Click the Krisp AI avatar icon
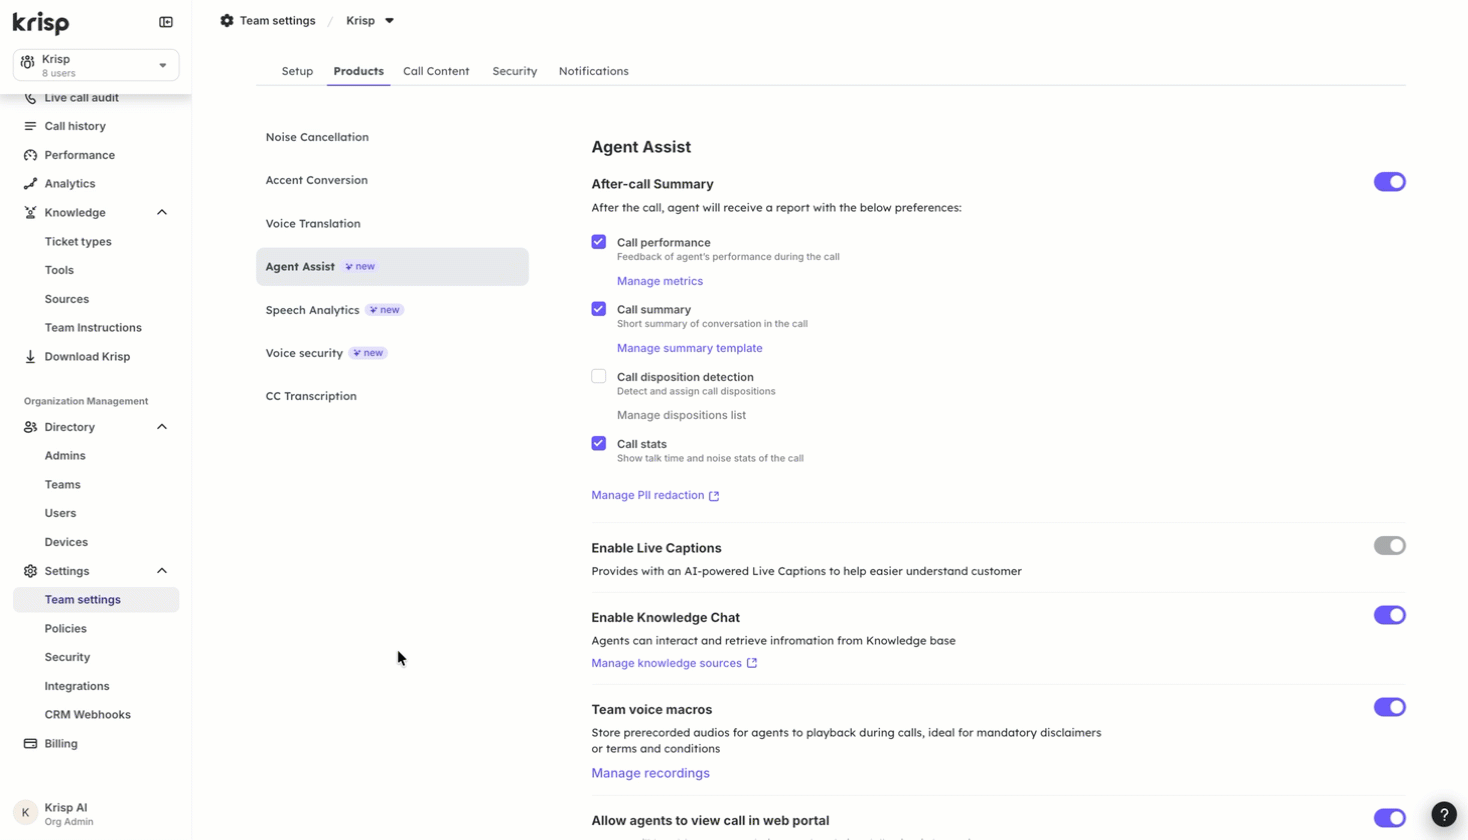1468x840 pixels. click(x=25, y=813)
